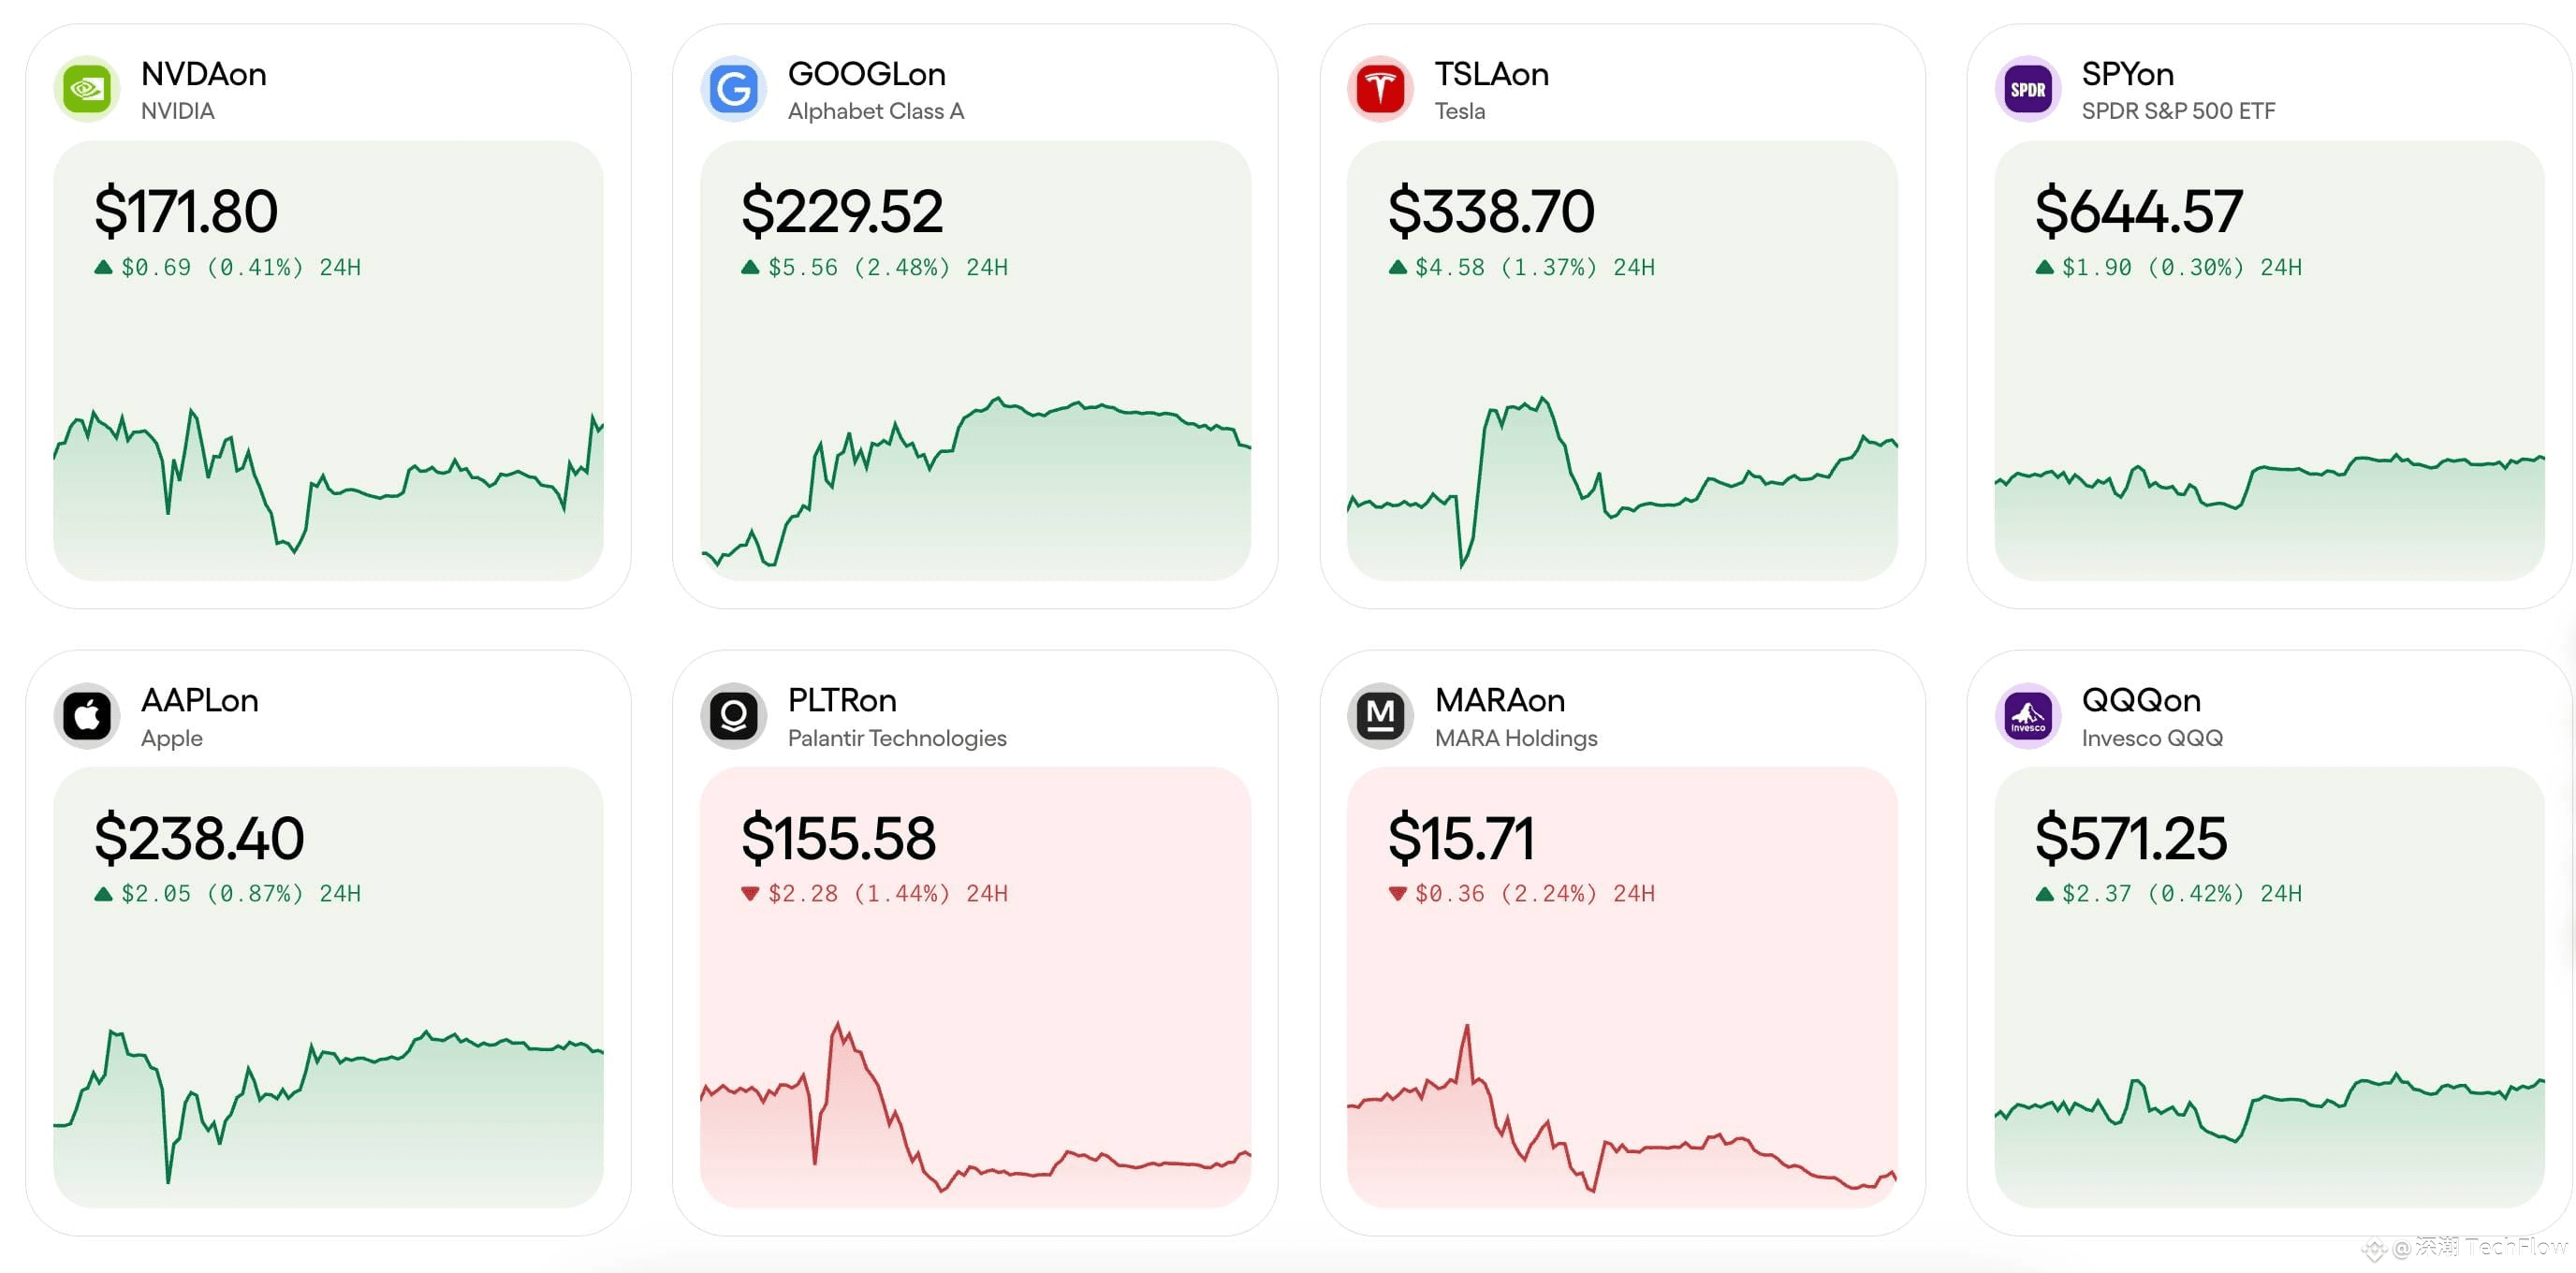
Task: Select the TSLAon $338.70 price
Action: 1491,211
